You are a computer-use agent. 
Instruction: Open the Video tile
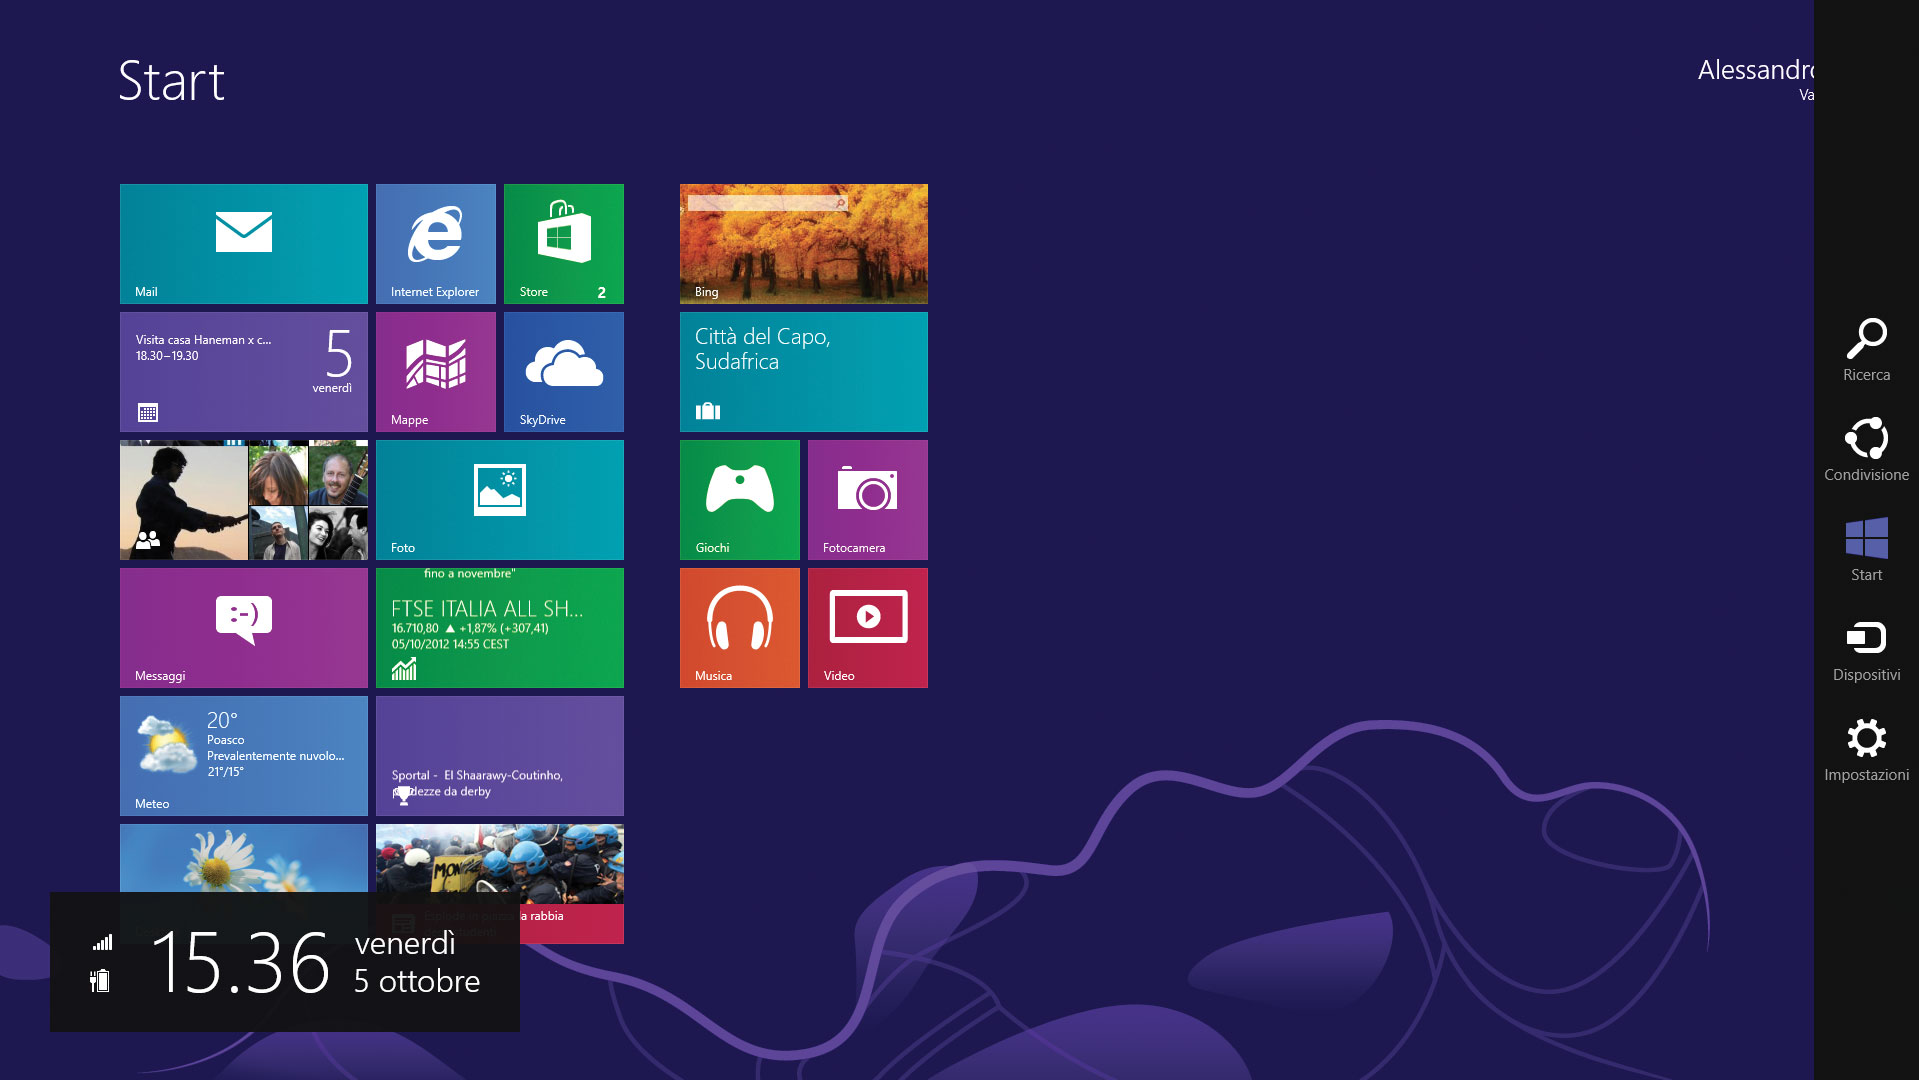868,628
